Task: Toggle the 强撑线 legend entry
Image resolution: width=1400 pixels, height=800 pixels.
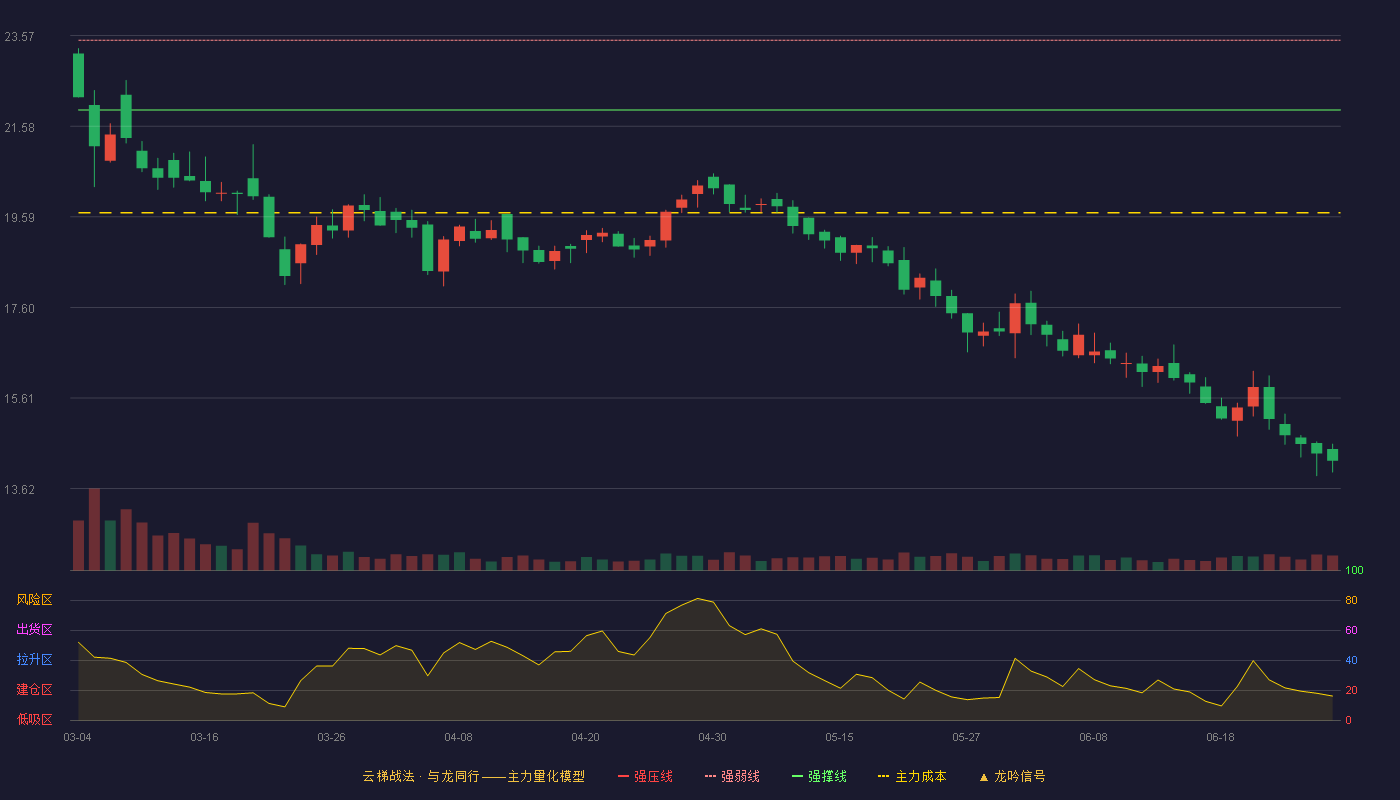Action: pyautogui.click(x=819, y=776)
